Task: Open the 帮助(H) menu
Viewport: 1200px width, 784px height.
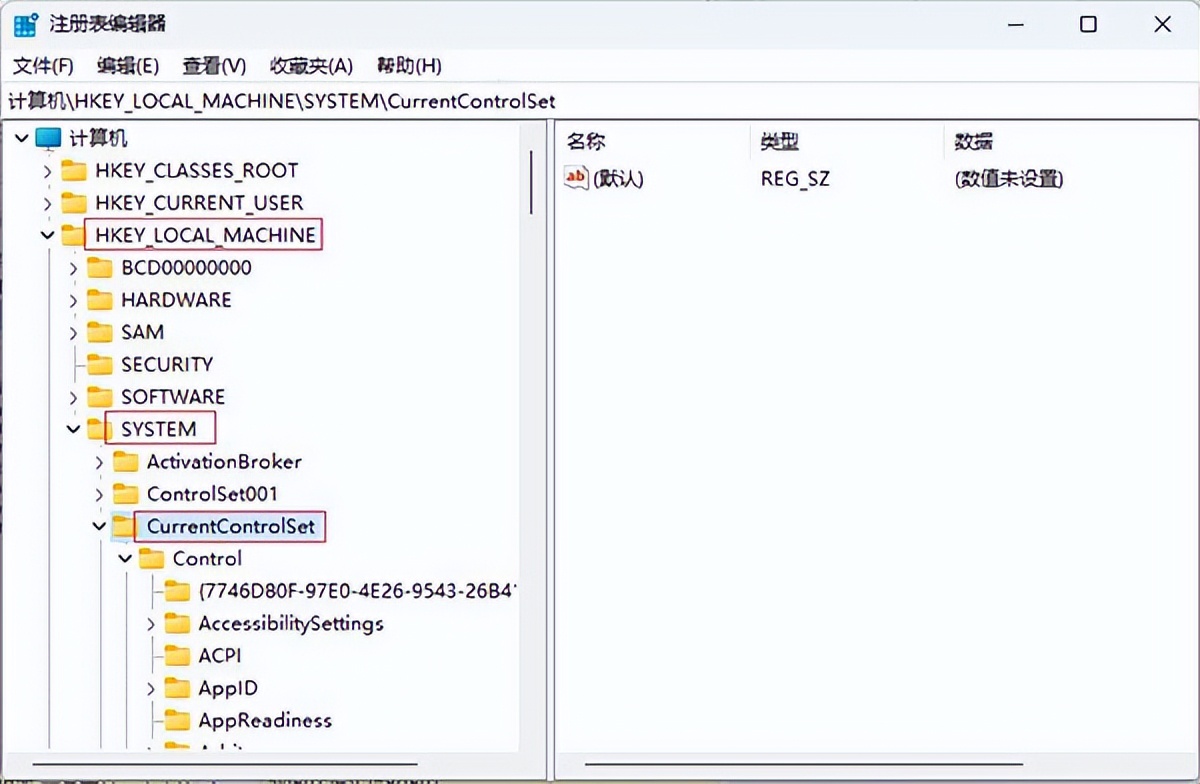Action: pos(409,66)
